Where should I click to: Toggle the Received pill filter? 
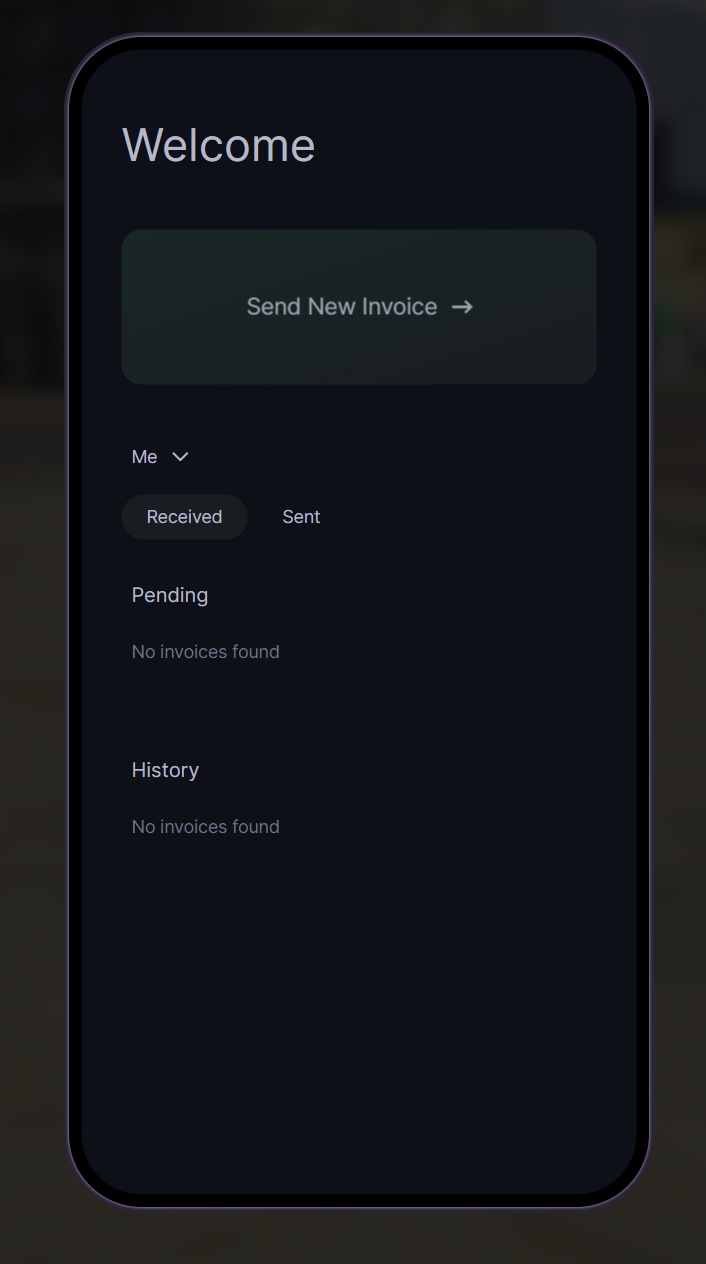click(184, 517)
